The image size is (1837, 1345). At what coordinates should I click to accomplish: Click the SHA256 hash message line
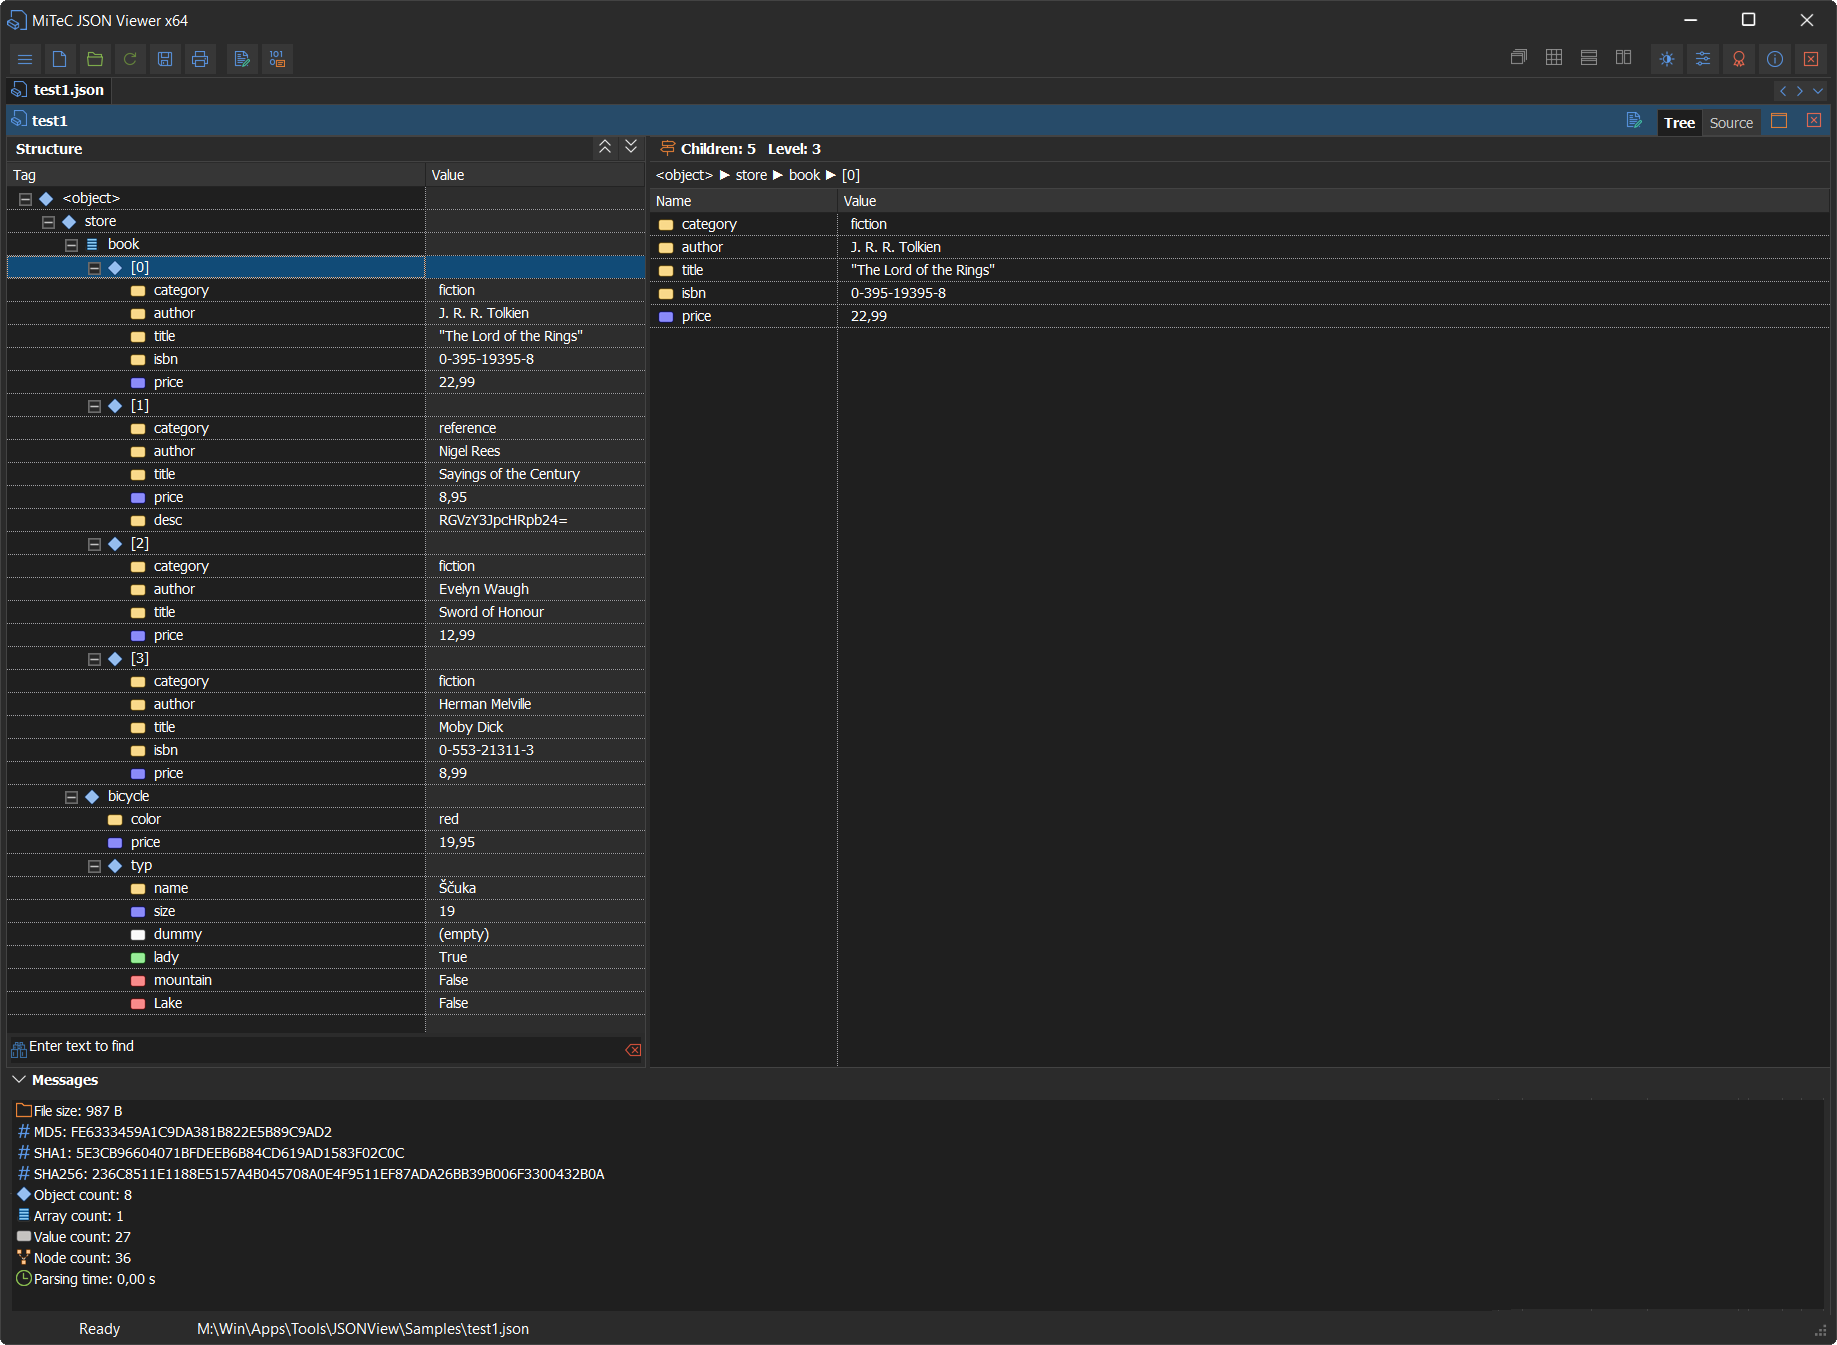pos(311,1174)
